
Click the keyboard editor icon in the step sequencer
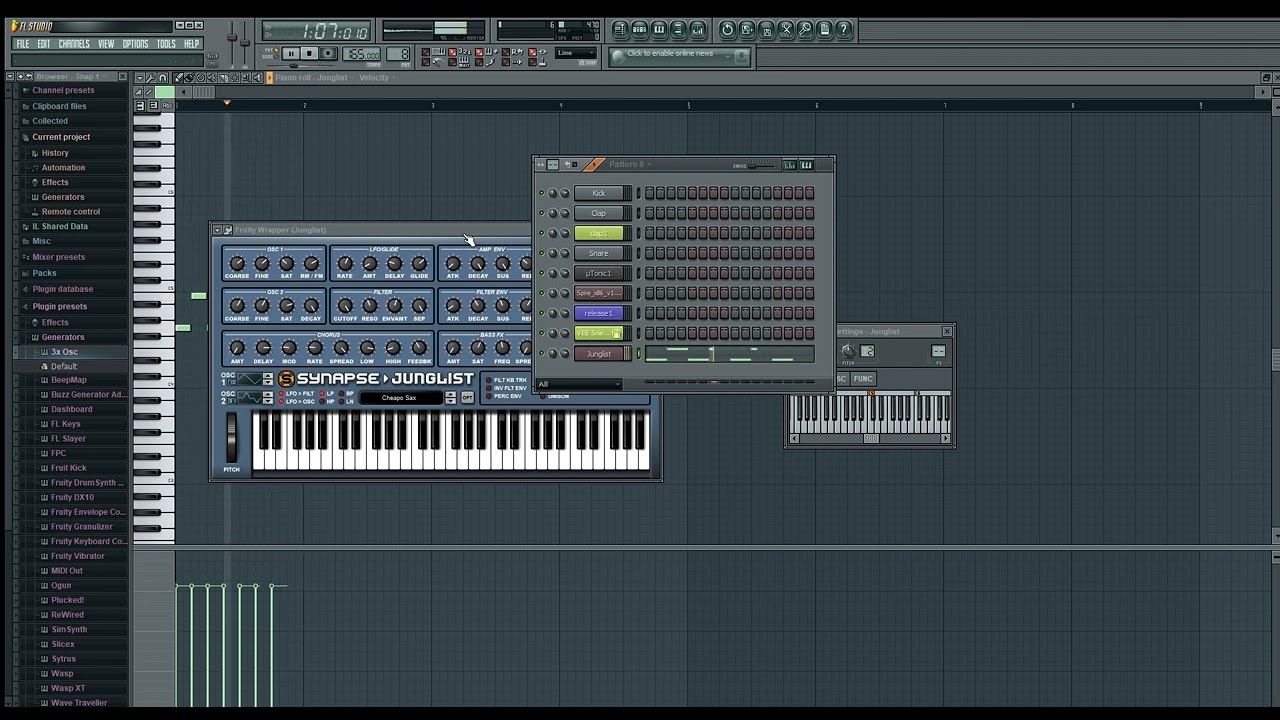(x=806, y=165)
